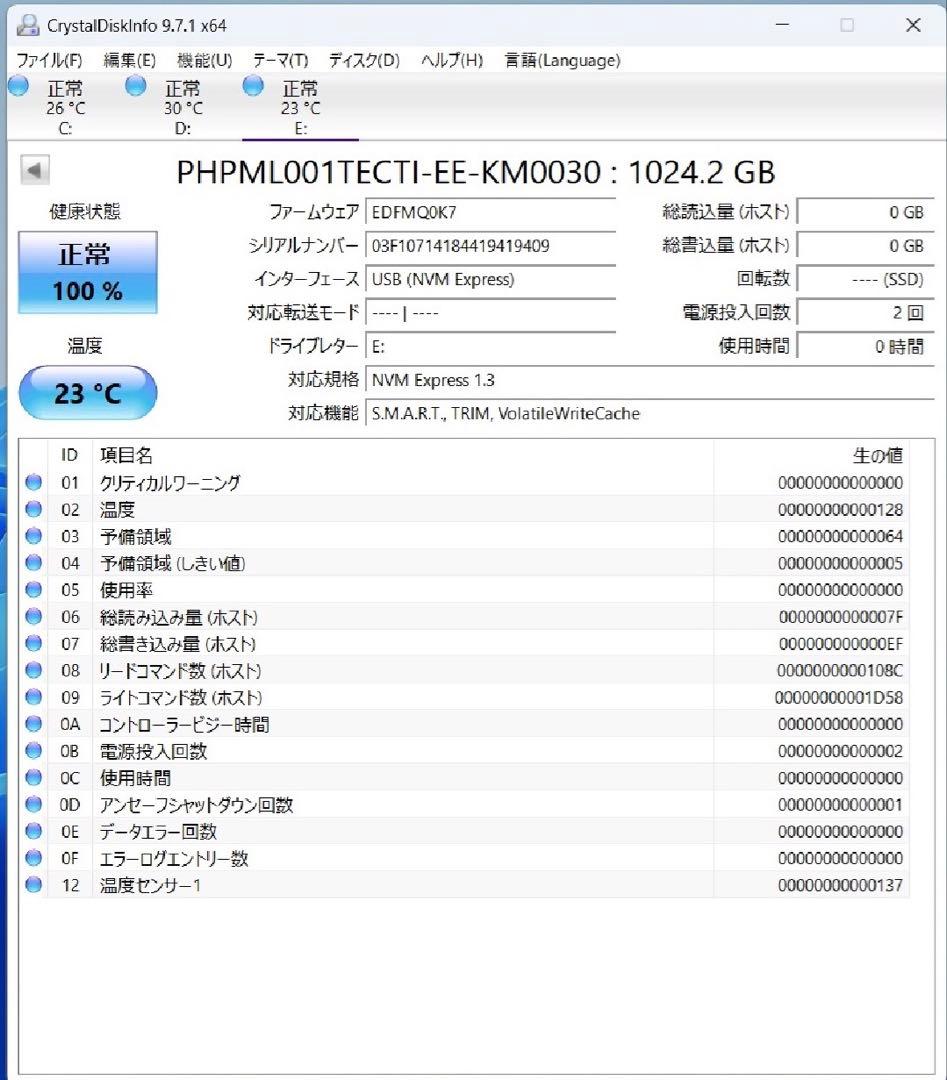Click the status dot next to データエラー回数
947x1080 pixels.
coord(33,831)
